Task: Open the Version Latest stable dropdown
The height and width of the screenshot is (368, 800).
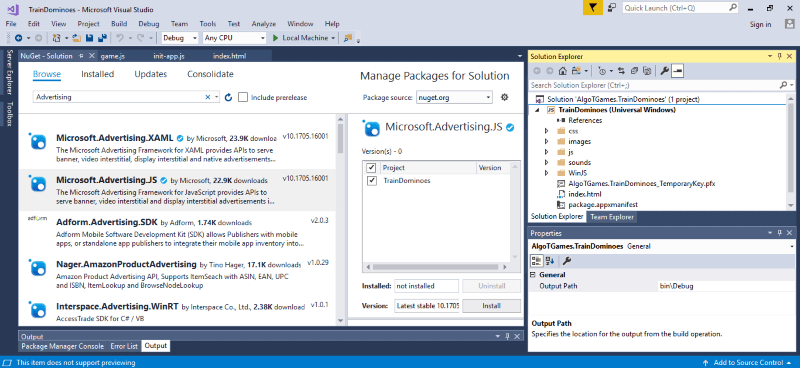Action: click(427, 306)
